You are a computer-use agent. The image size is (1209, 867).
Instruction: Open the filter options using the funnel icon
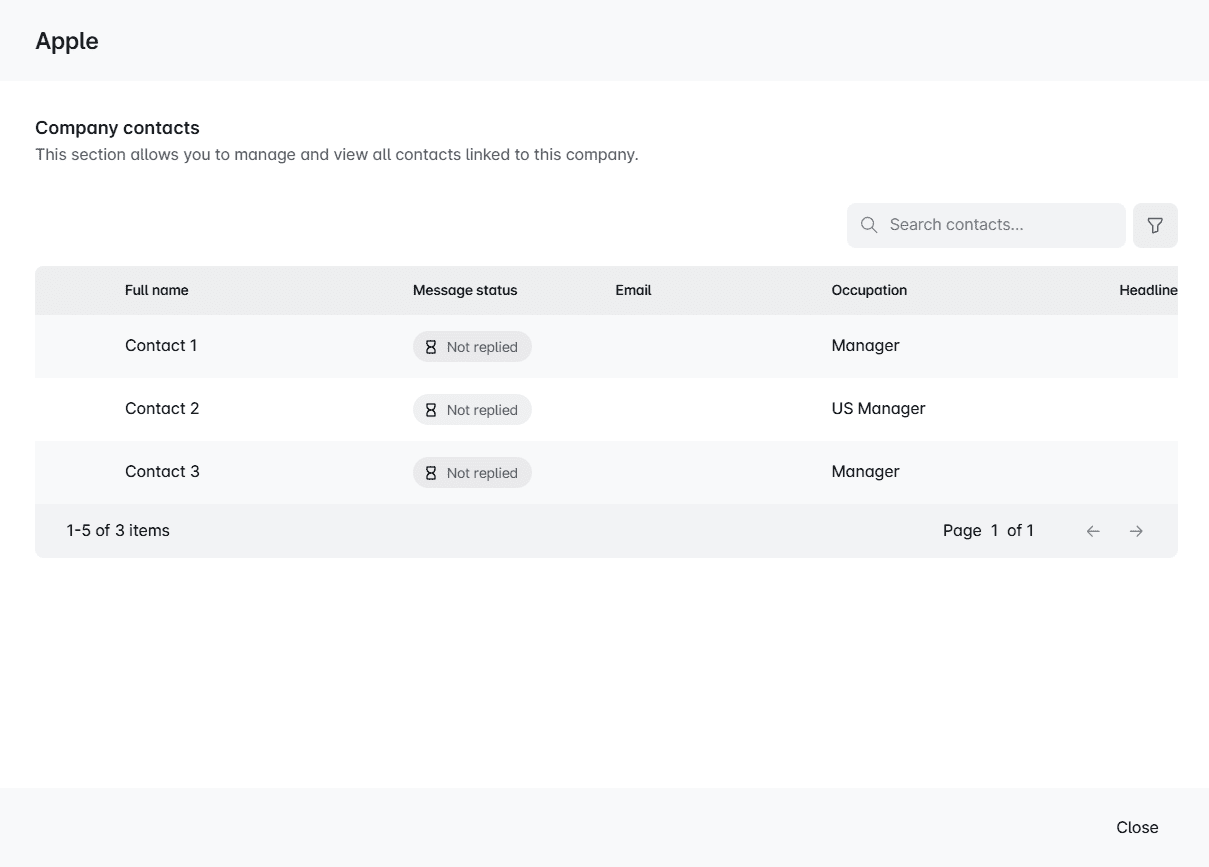tap(1155, 225)
